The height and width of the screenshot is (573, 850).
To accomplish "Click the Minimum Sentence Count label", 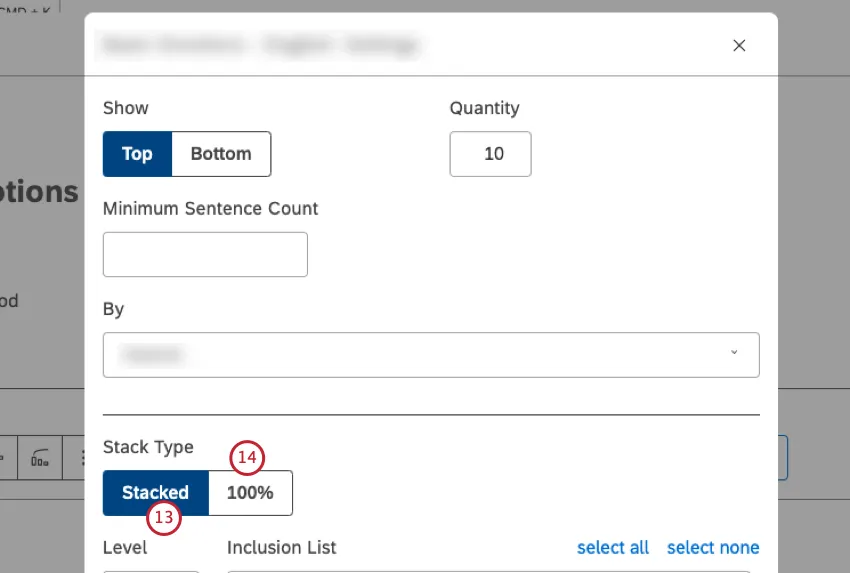I will (x=210, y=209).
